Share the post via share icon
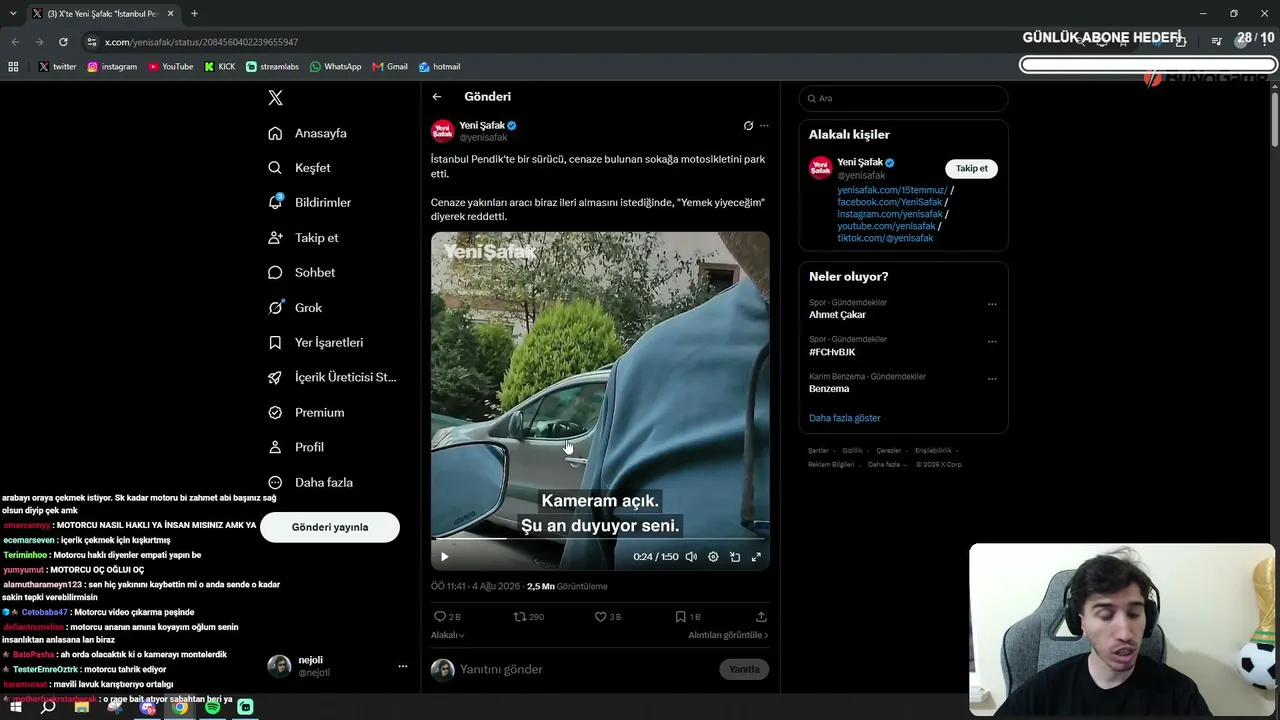The image size is (1280, 720). coord(761,617)
